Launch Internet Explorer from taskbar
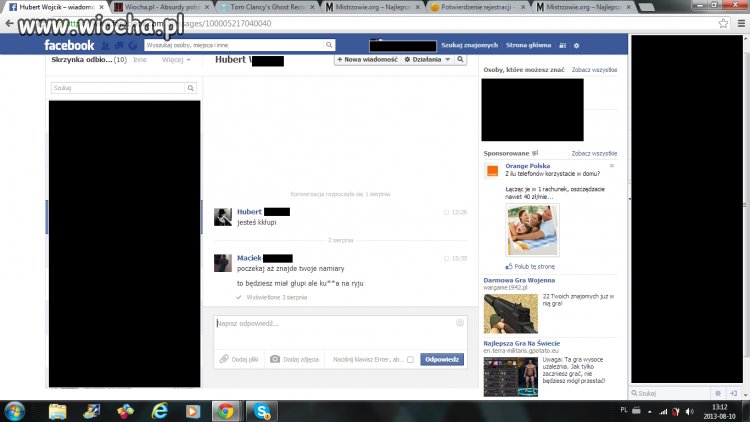The height and width of the screenshot is (422, 750). 159,411
